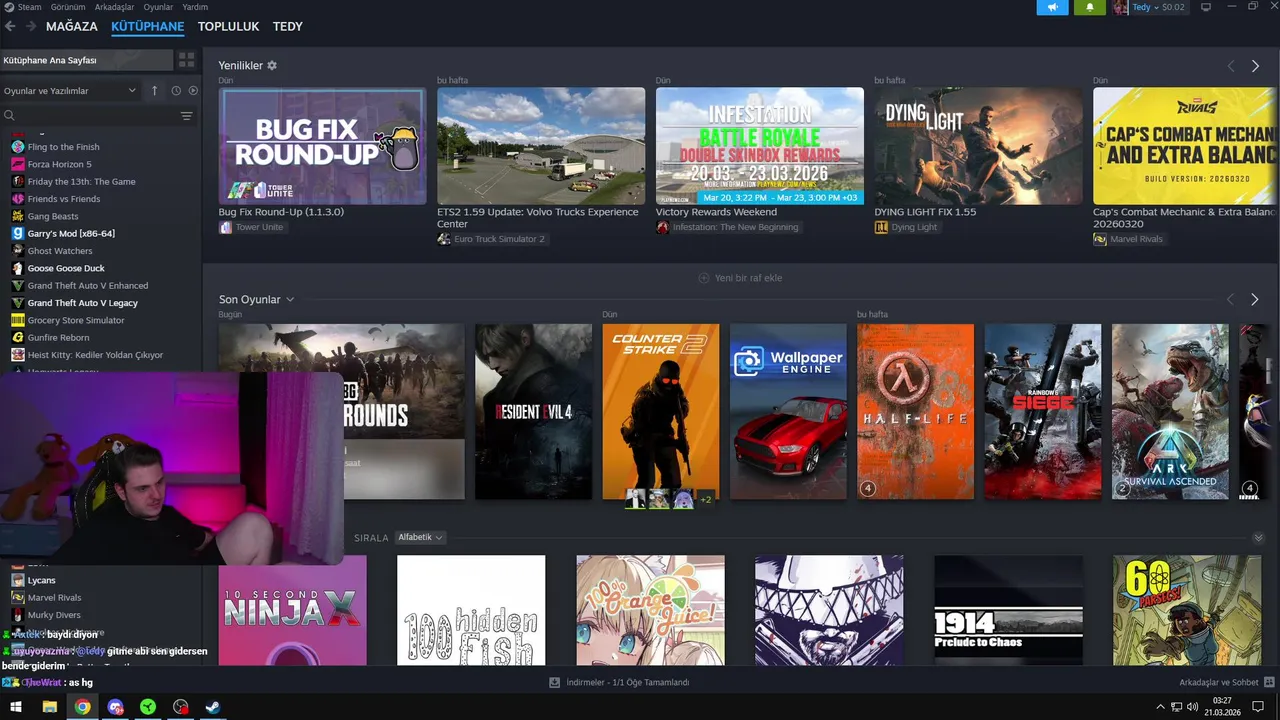This screenshot has height=720, width=1280.
Task: Click Yeni bir raf ekle
Action: click(740, 278)
